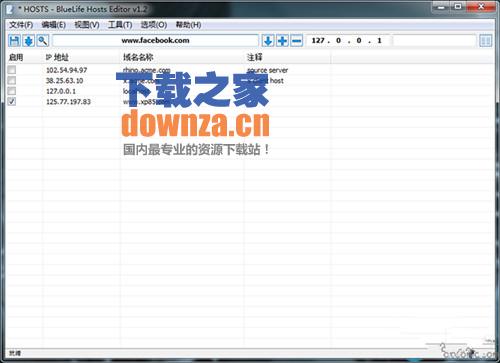Click the minus icon to remove entry
Viewport: 500px width, 363px height.
click(297, 41)
